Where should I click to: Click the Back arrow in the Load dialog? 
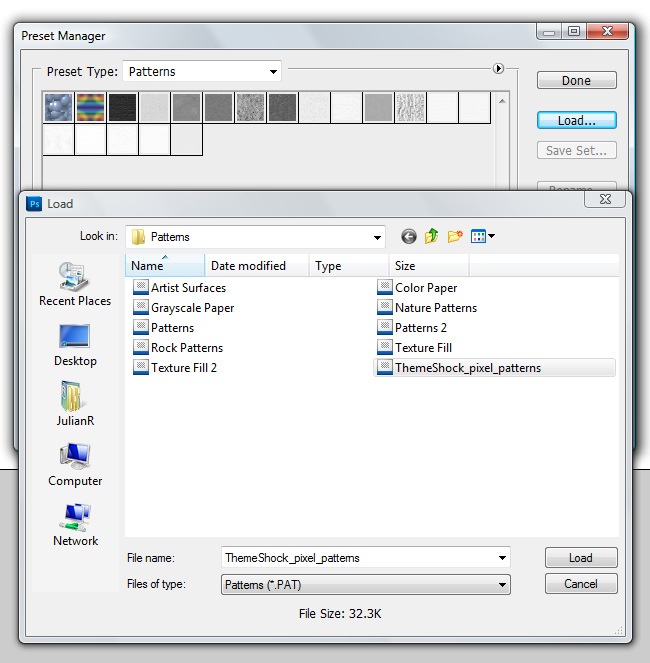click(409, 236)
